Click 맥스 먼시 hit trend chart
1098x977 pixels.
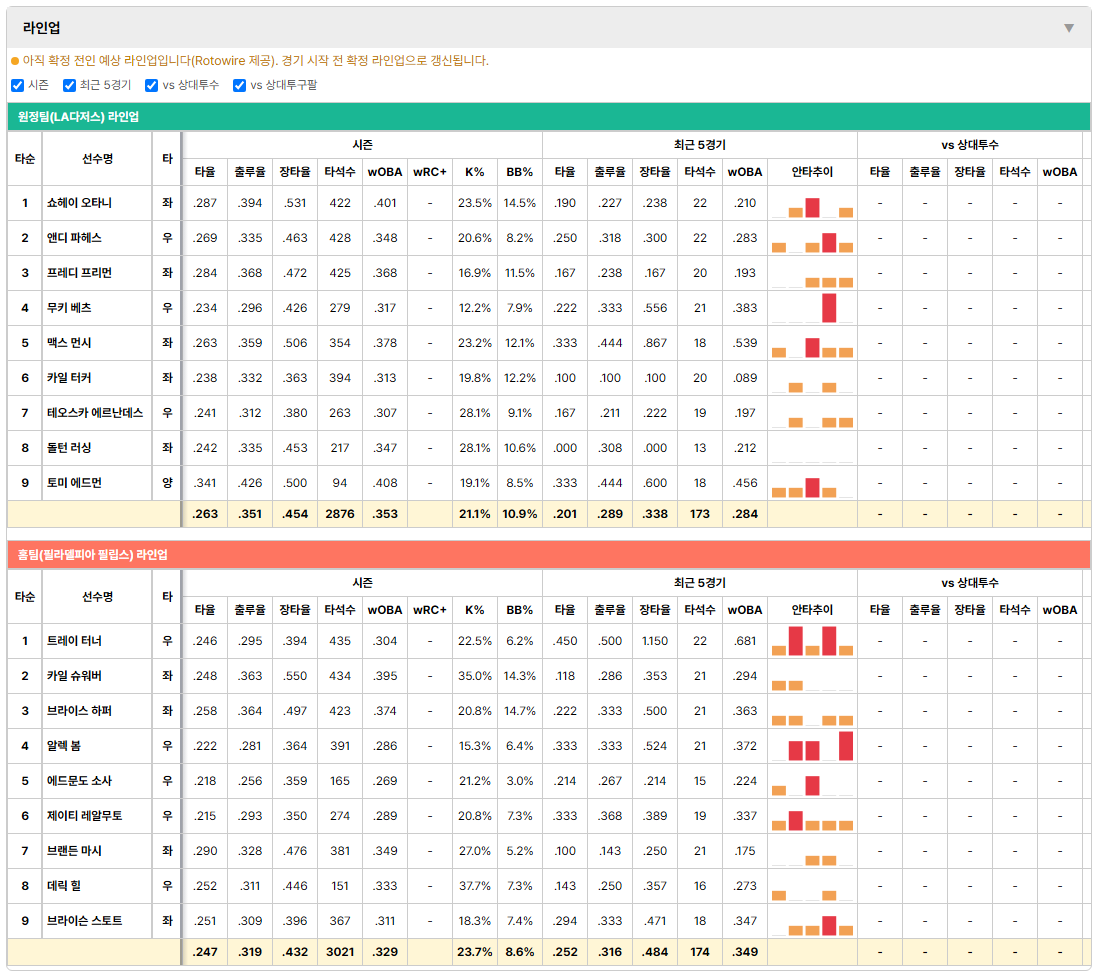[x=812, y=343]
